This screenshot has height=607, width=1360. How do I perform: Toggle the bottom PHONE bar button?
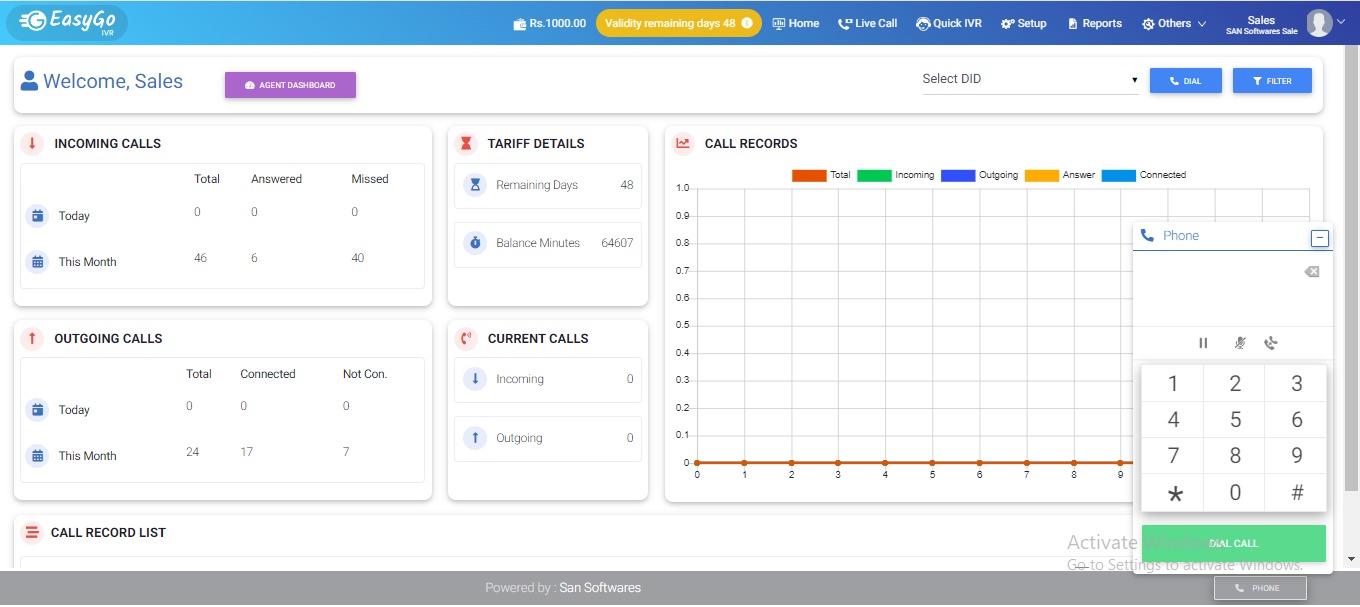(x=1260, y=588)
